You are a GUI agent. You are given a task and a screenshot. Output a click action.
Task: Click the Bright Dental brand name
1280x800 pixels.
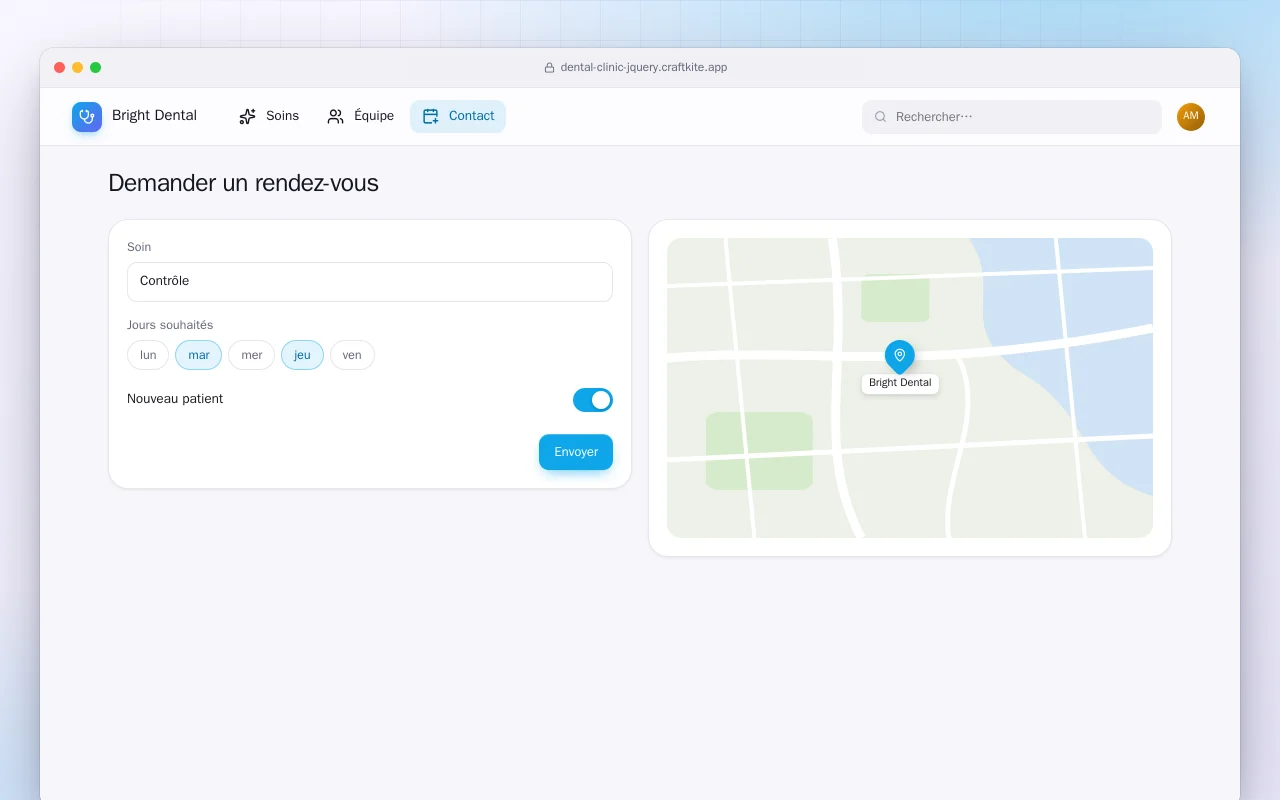[154, 116]
